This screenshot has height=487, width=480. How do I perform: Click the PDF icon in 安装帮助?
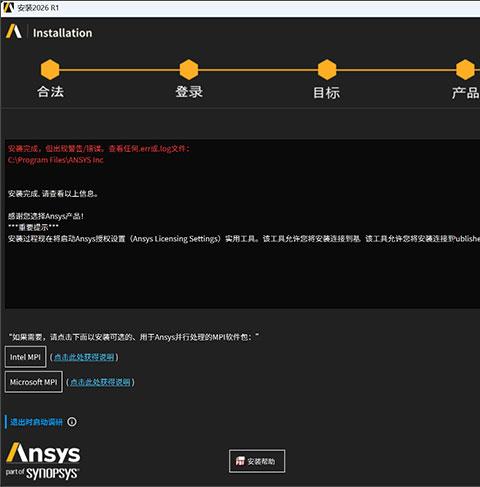click(x=240, y=461)
